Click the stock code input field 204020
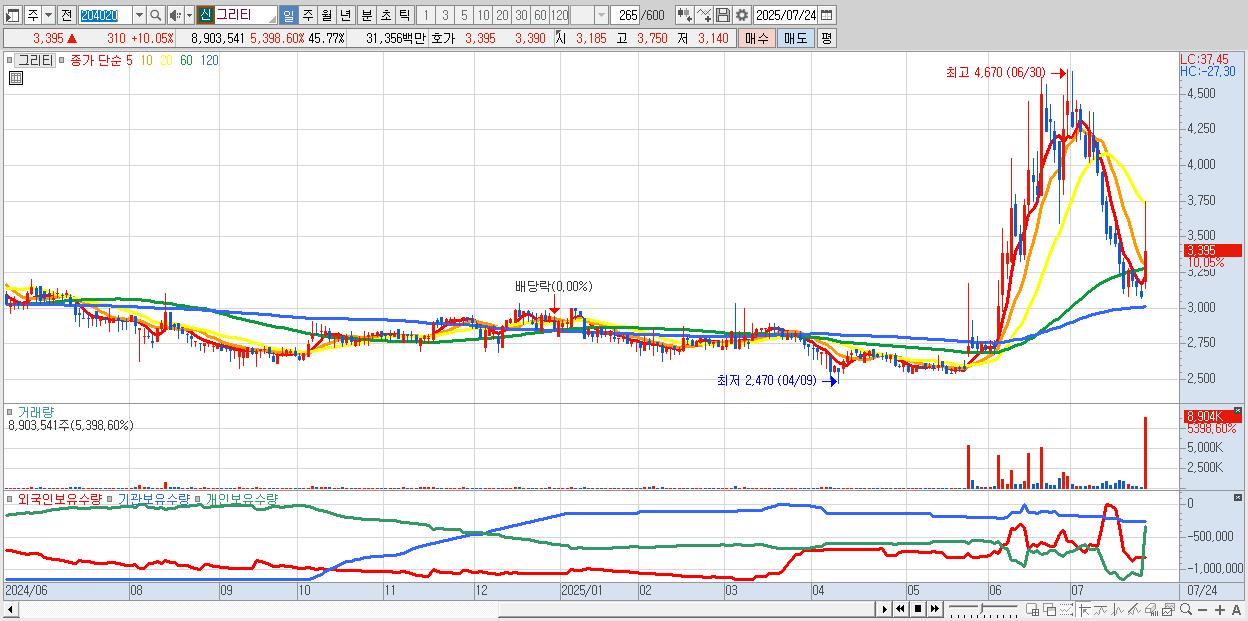The height and width of the screenshot is (621, 1248). point(105,15)
